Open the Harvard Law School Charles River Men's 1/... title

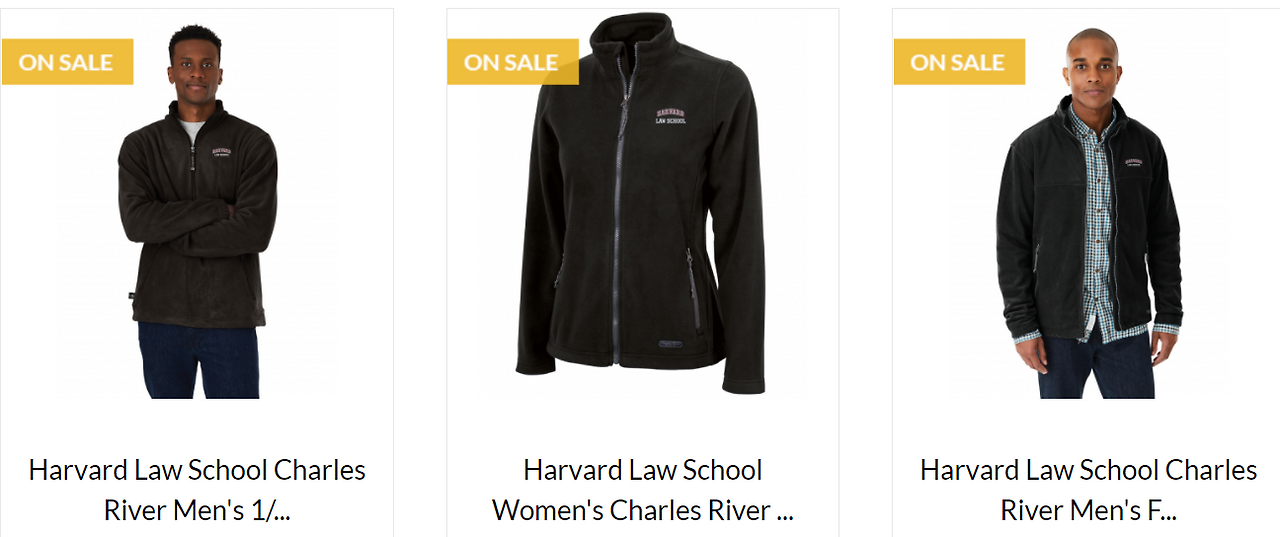click(197, 490)
